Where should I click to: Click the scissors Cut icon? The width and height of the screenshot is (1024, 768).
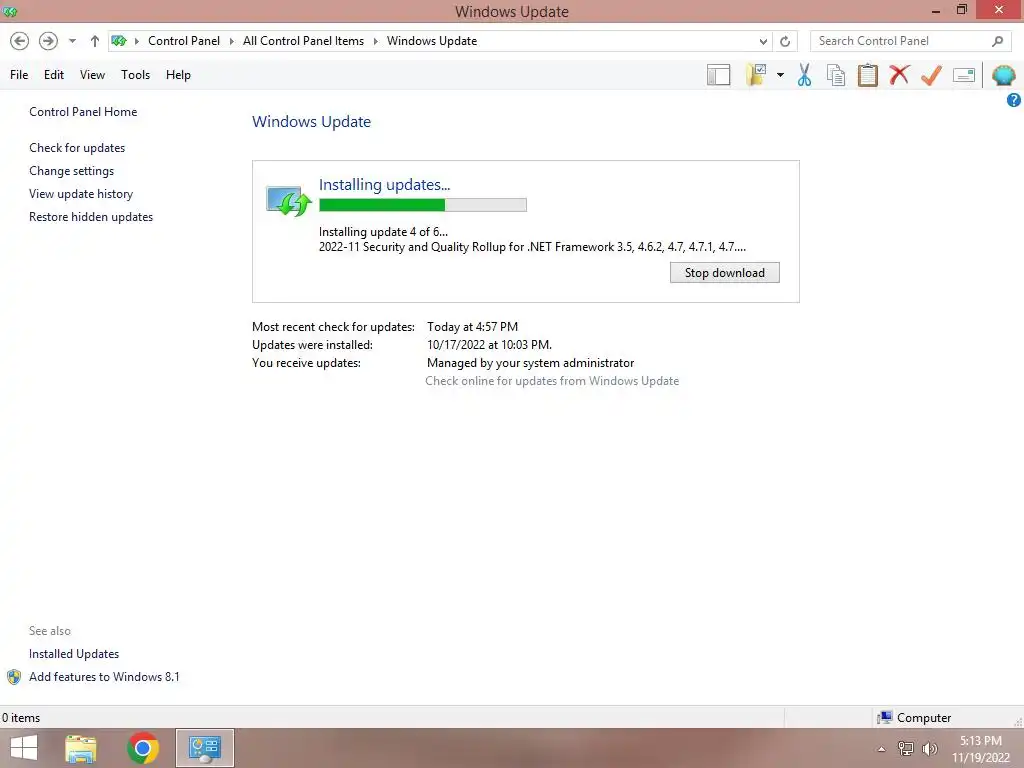pos(804,75)
